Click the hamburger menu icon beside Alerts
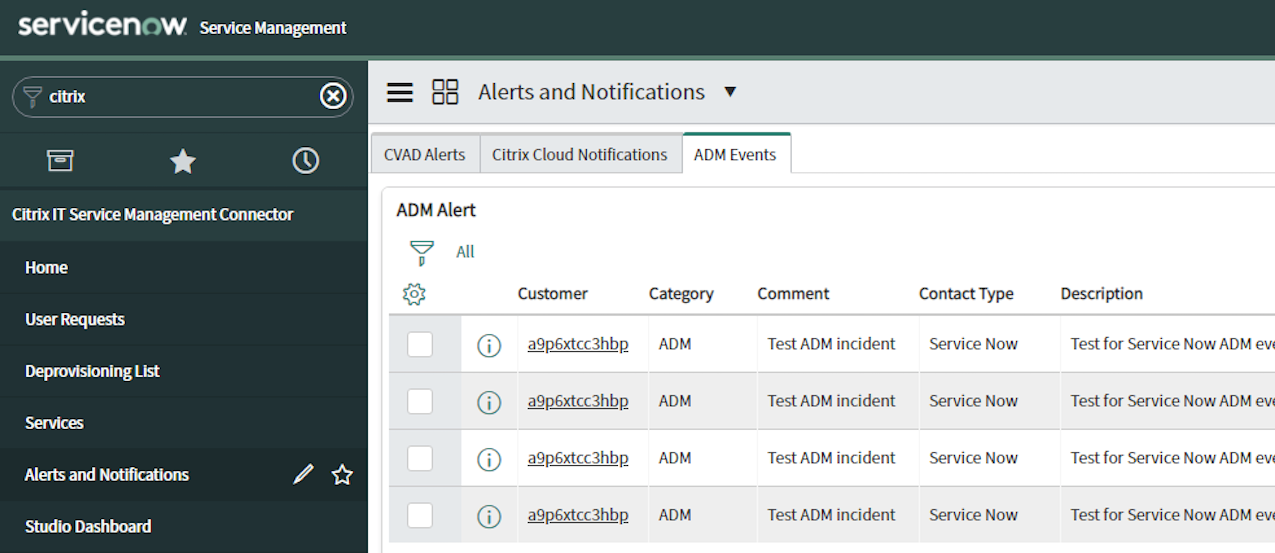 tap(400, 93)
